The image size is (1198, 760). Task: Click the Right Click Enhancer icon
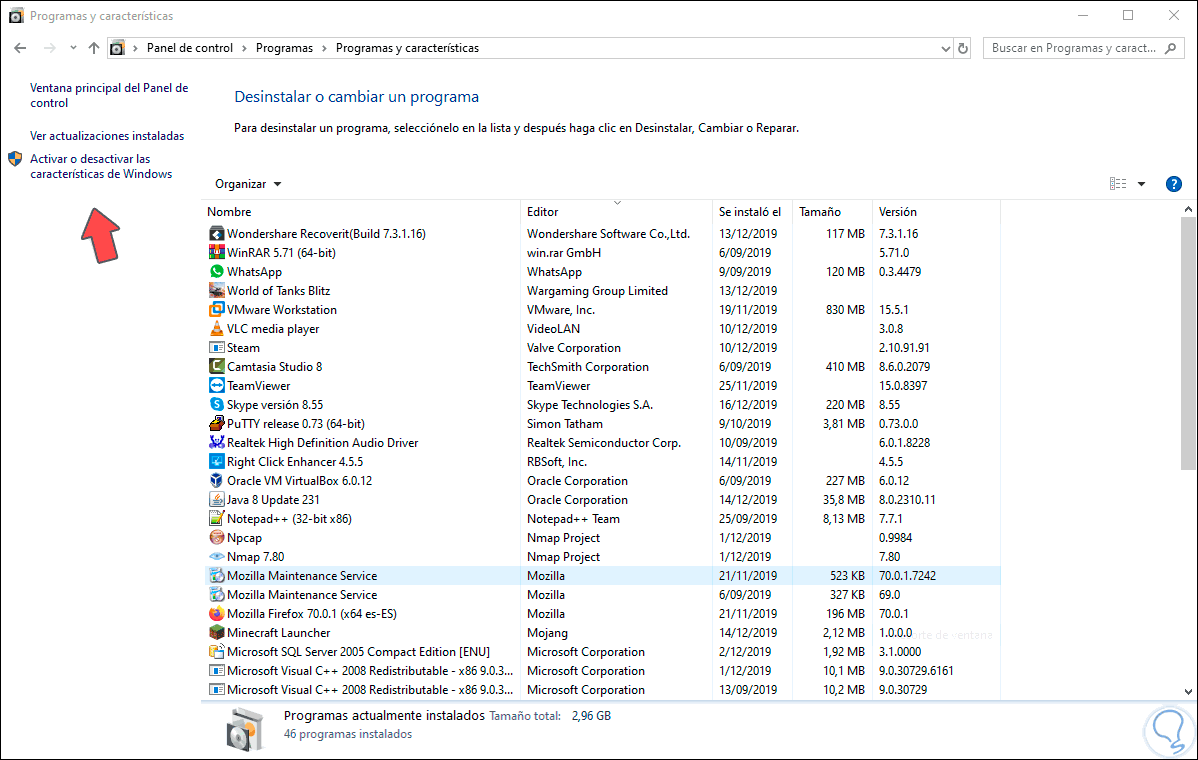pyautogui.click(x=216, y=462)
